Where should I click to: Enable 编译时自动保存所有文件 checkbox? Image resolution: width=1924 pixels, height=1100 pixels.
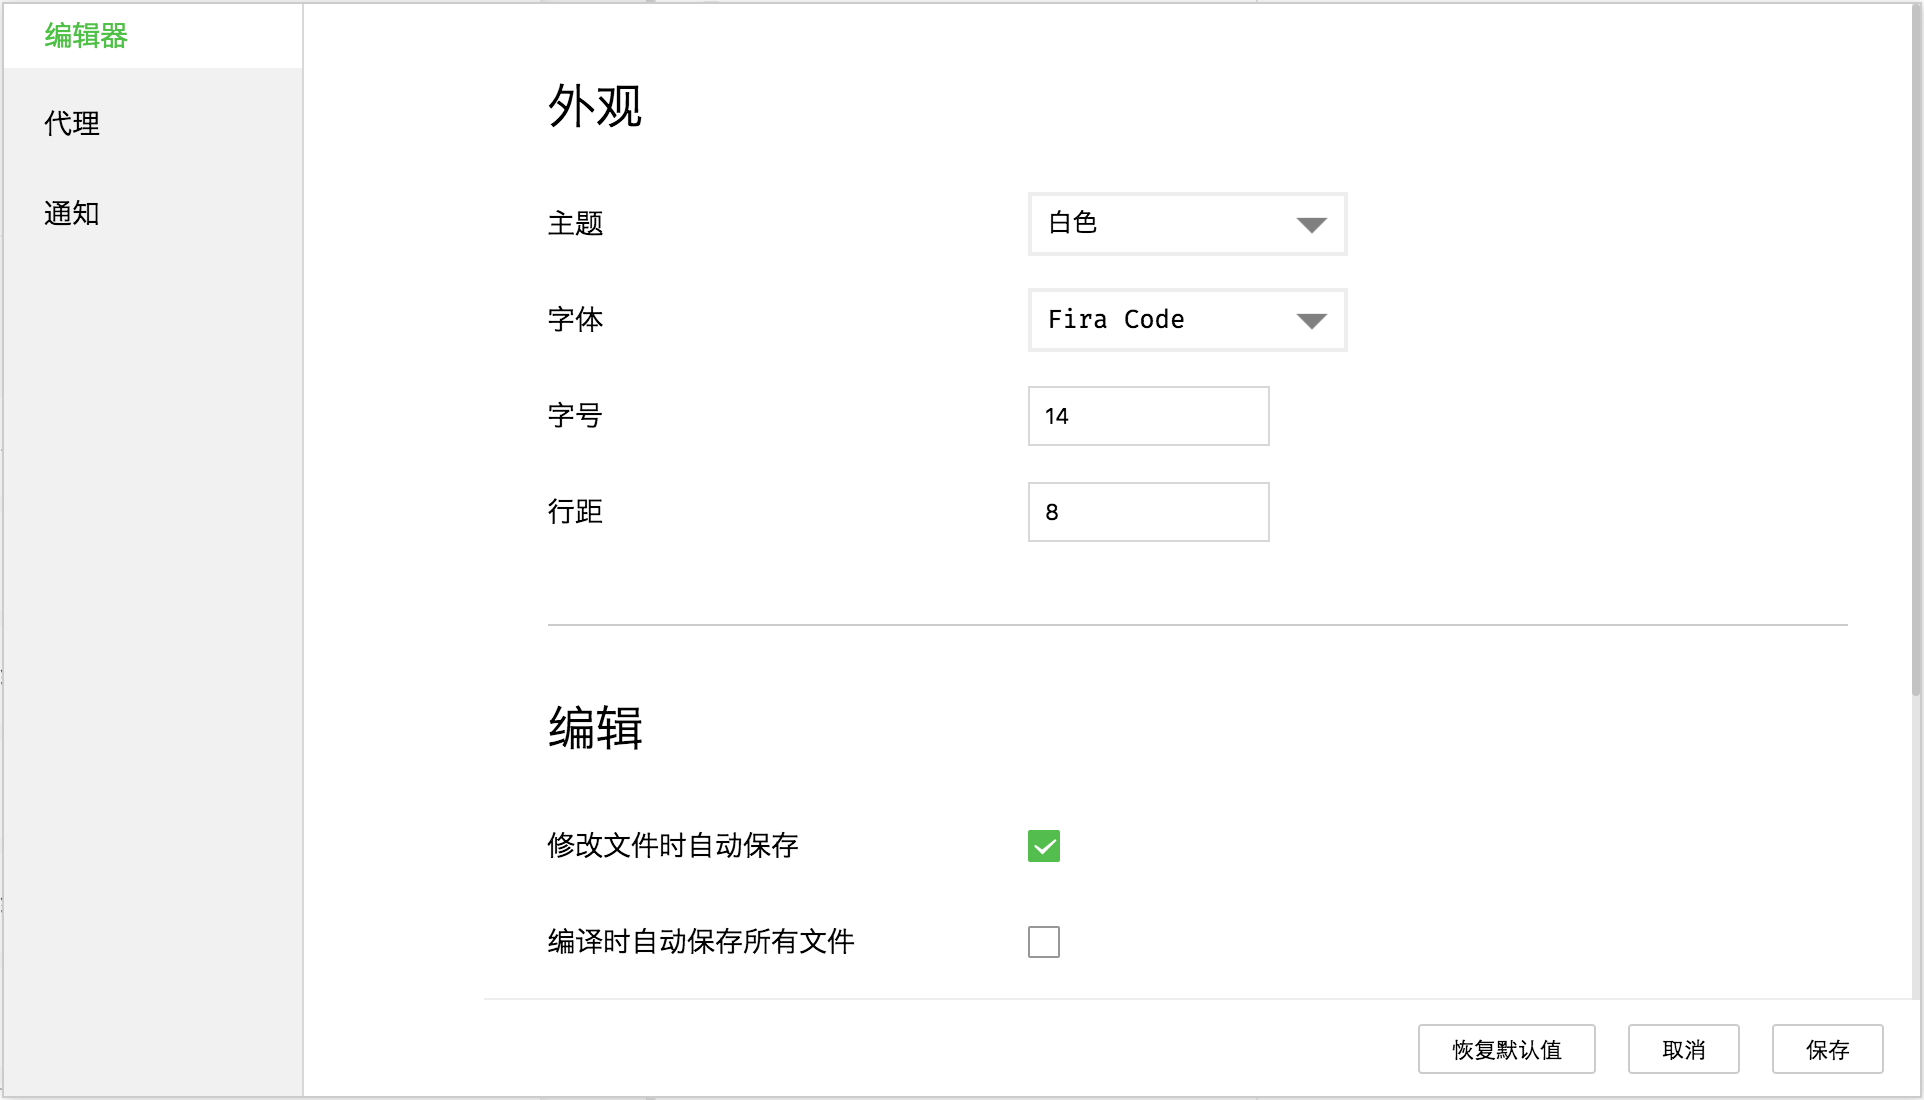coord(1044,942)
